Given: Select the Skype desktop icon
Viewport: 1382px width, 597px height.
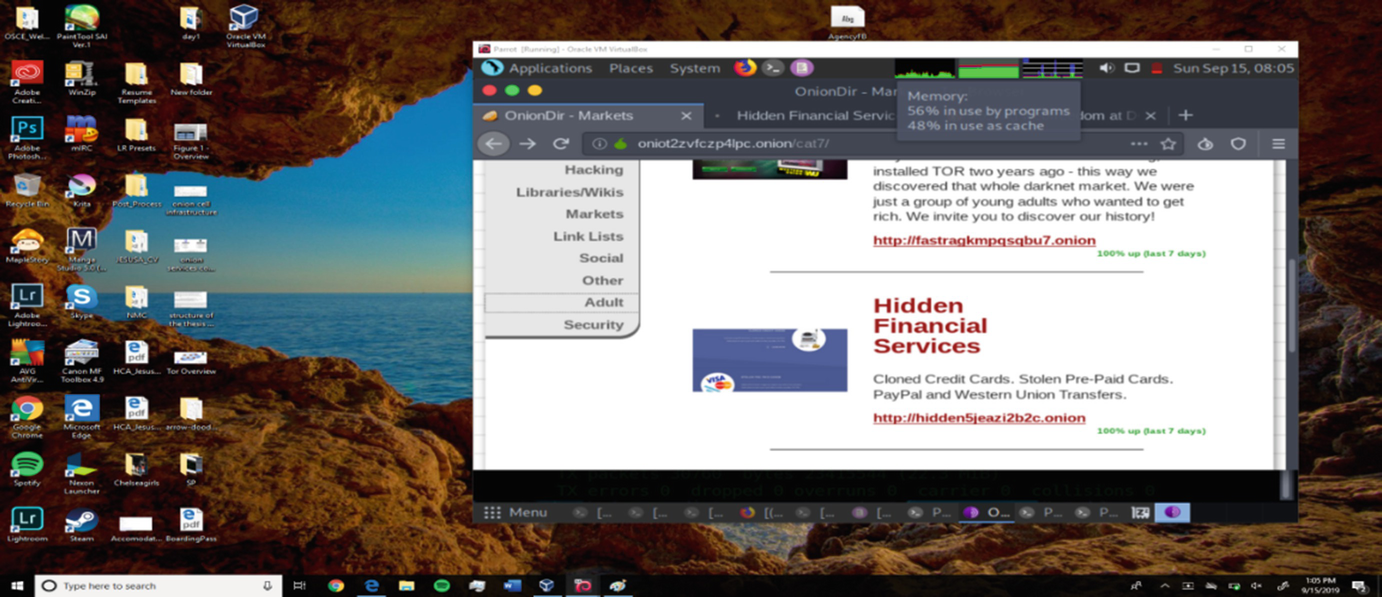Looking at the screenshot, I should point(81,301).
